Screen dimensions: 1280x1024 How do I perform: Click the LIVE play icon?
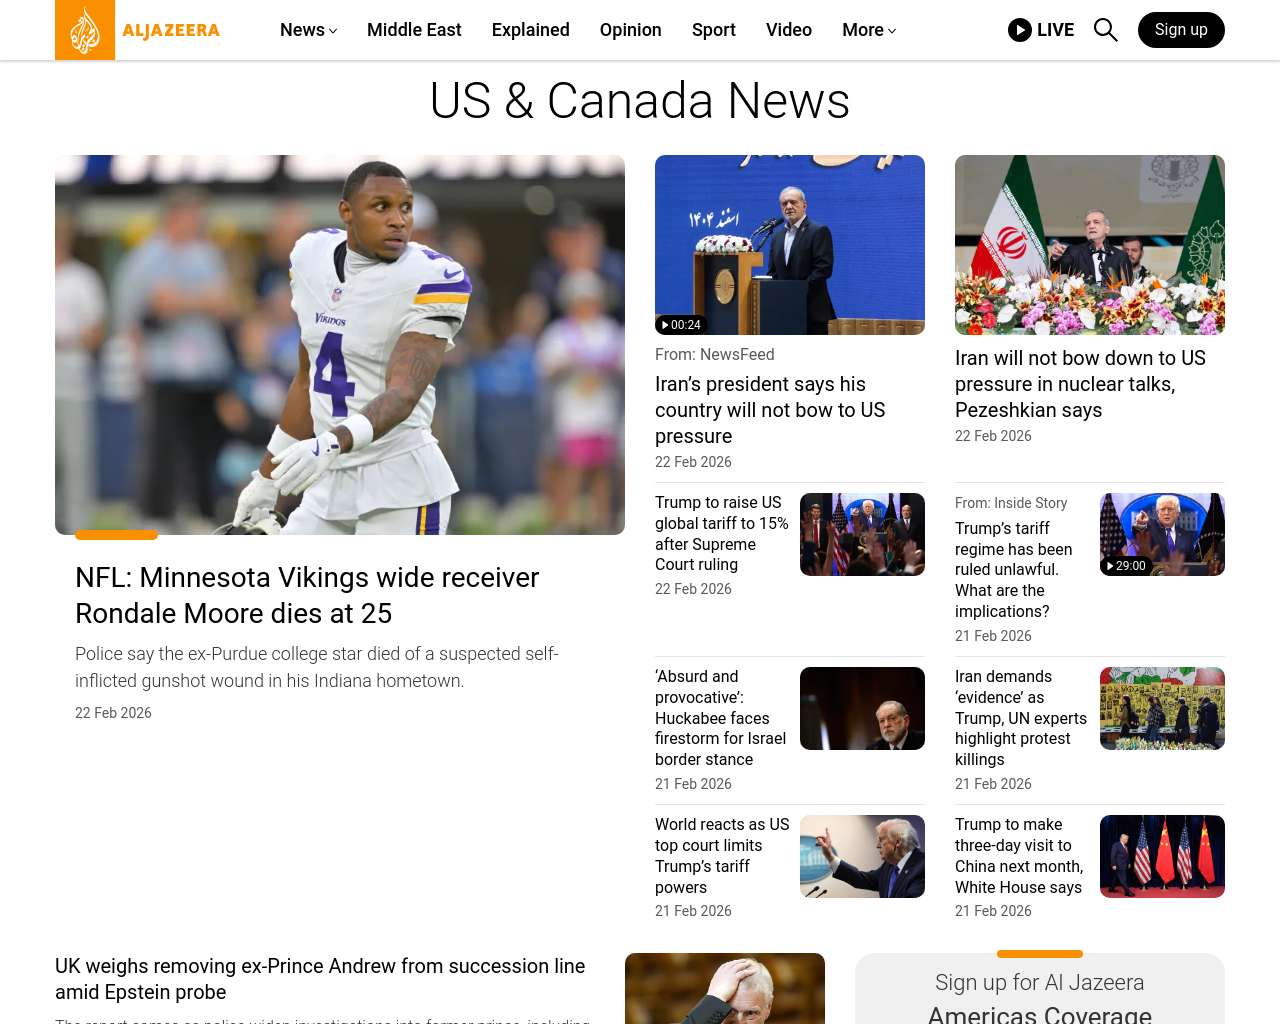tap(1019, 30)
